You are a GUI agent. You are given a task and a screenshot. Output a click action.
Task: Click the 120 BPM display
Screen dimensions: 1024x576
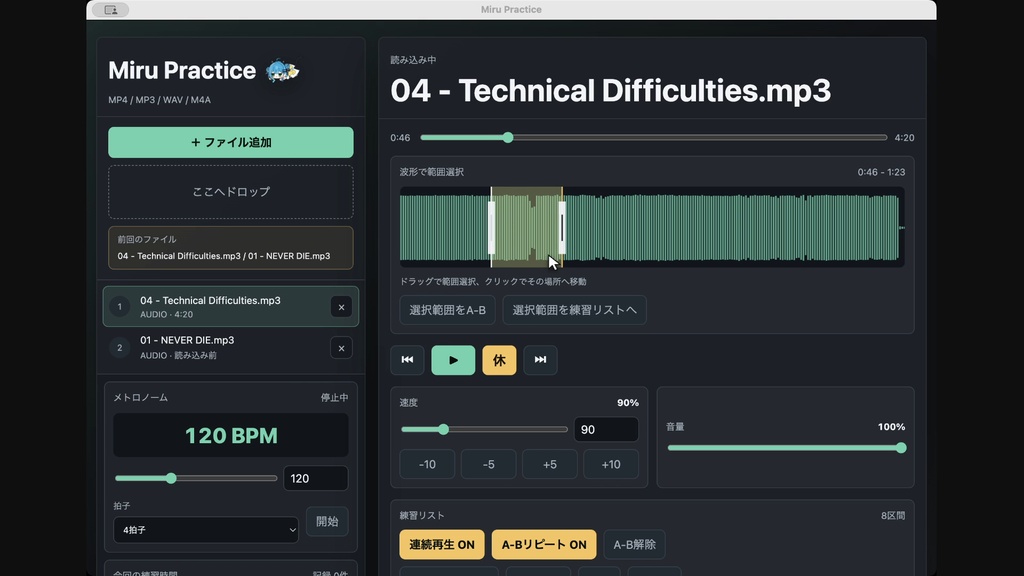click(231, 435)
